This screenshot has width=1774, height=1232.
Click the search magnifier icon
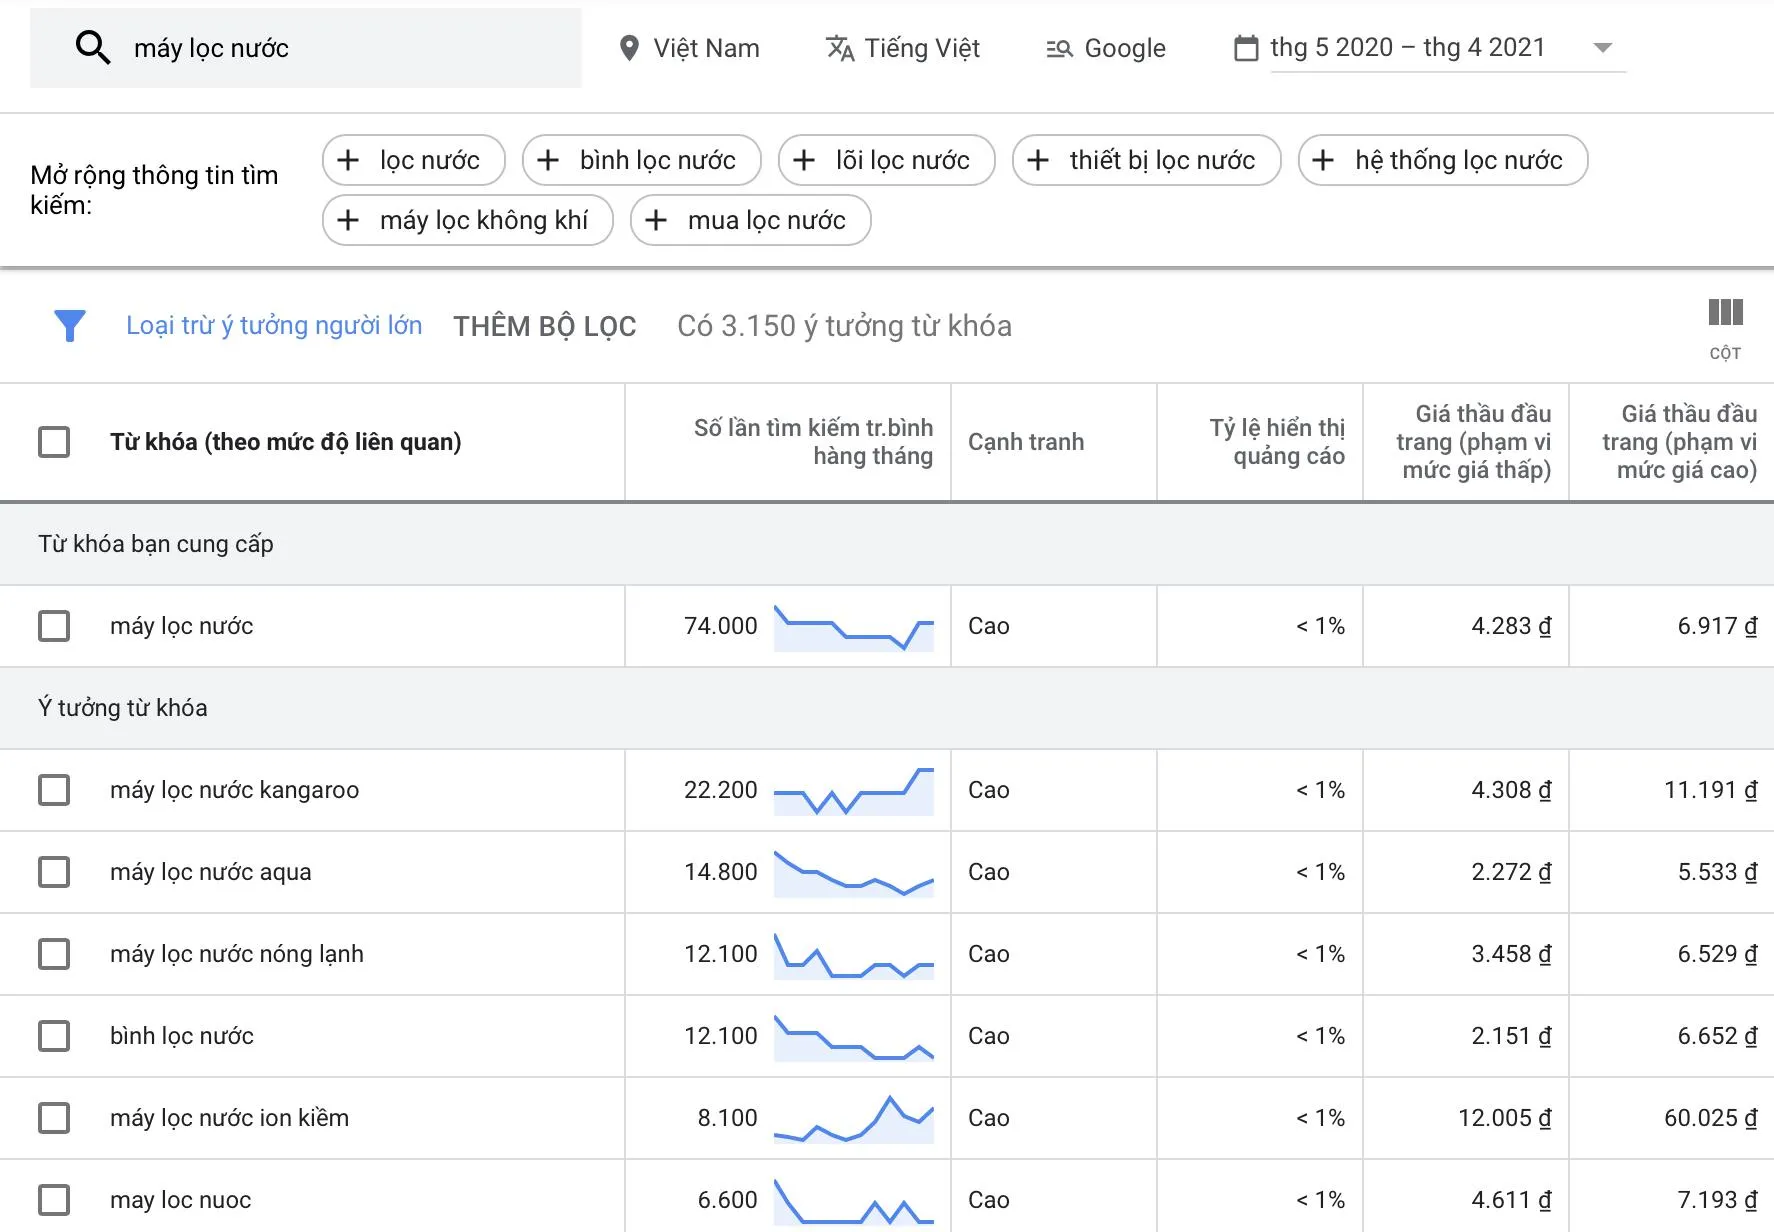(x=92, y=47)
